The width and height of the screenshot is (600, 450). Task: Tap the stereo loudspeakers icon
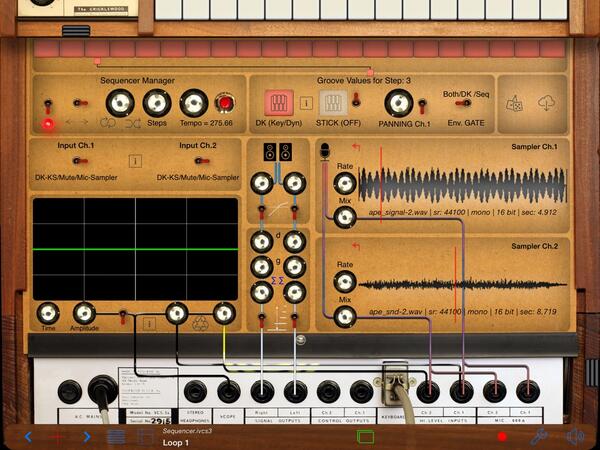pyautogui.click(x=278, y=152)
